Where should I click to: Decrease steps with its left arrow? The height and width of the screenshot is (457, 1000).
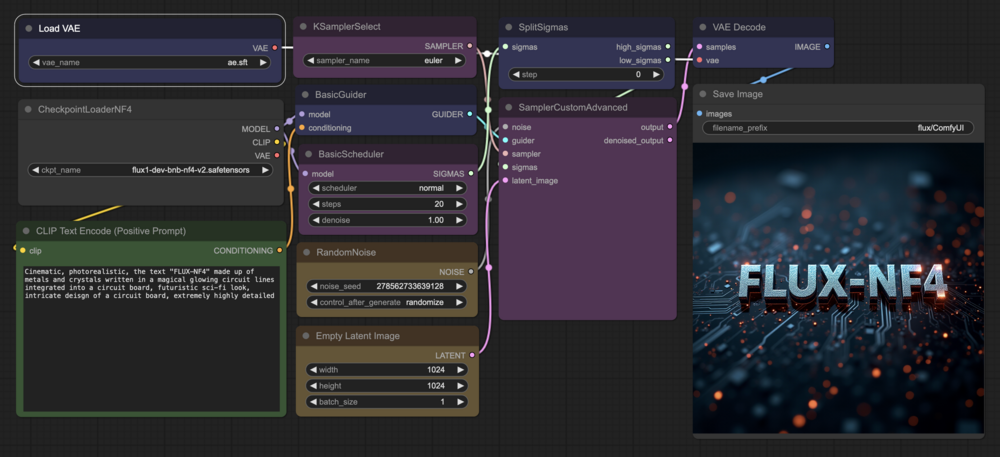click(315, 204)
